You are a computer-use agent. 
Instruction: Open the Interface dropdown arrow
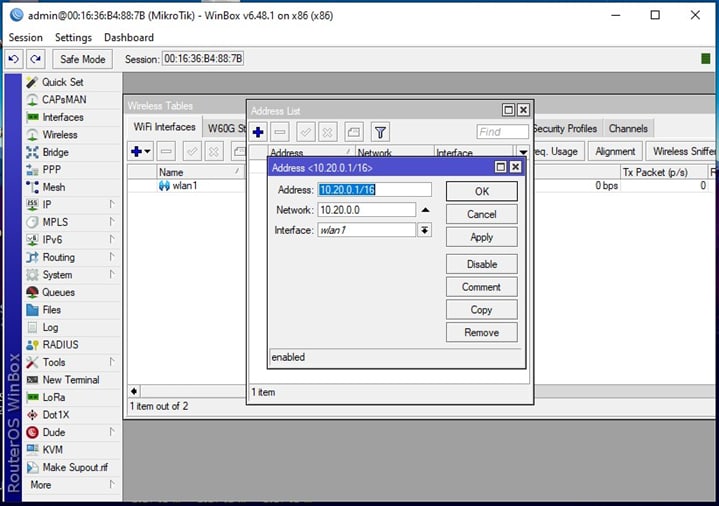pyautogui.click(x=425, y=230)
